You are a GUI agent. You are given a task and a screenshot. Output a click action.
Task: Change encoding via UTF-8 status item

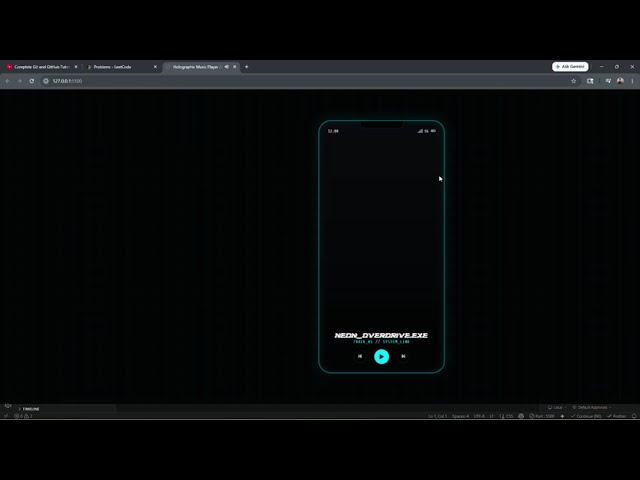479,416
